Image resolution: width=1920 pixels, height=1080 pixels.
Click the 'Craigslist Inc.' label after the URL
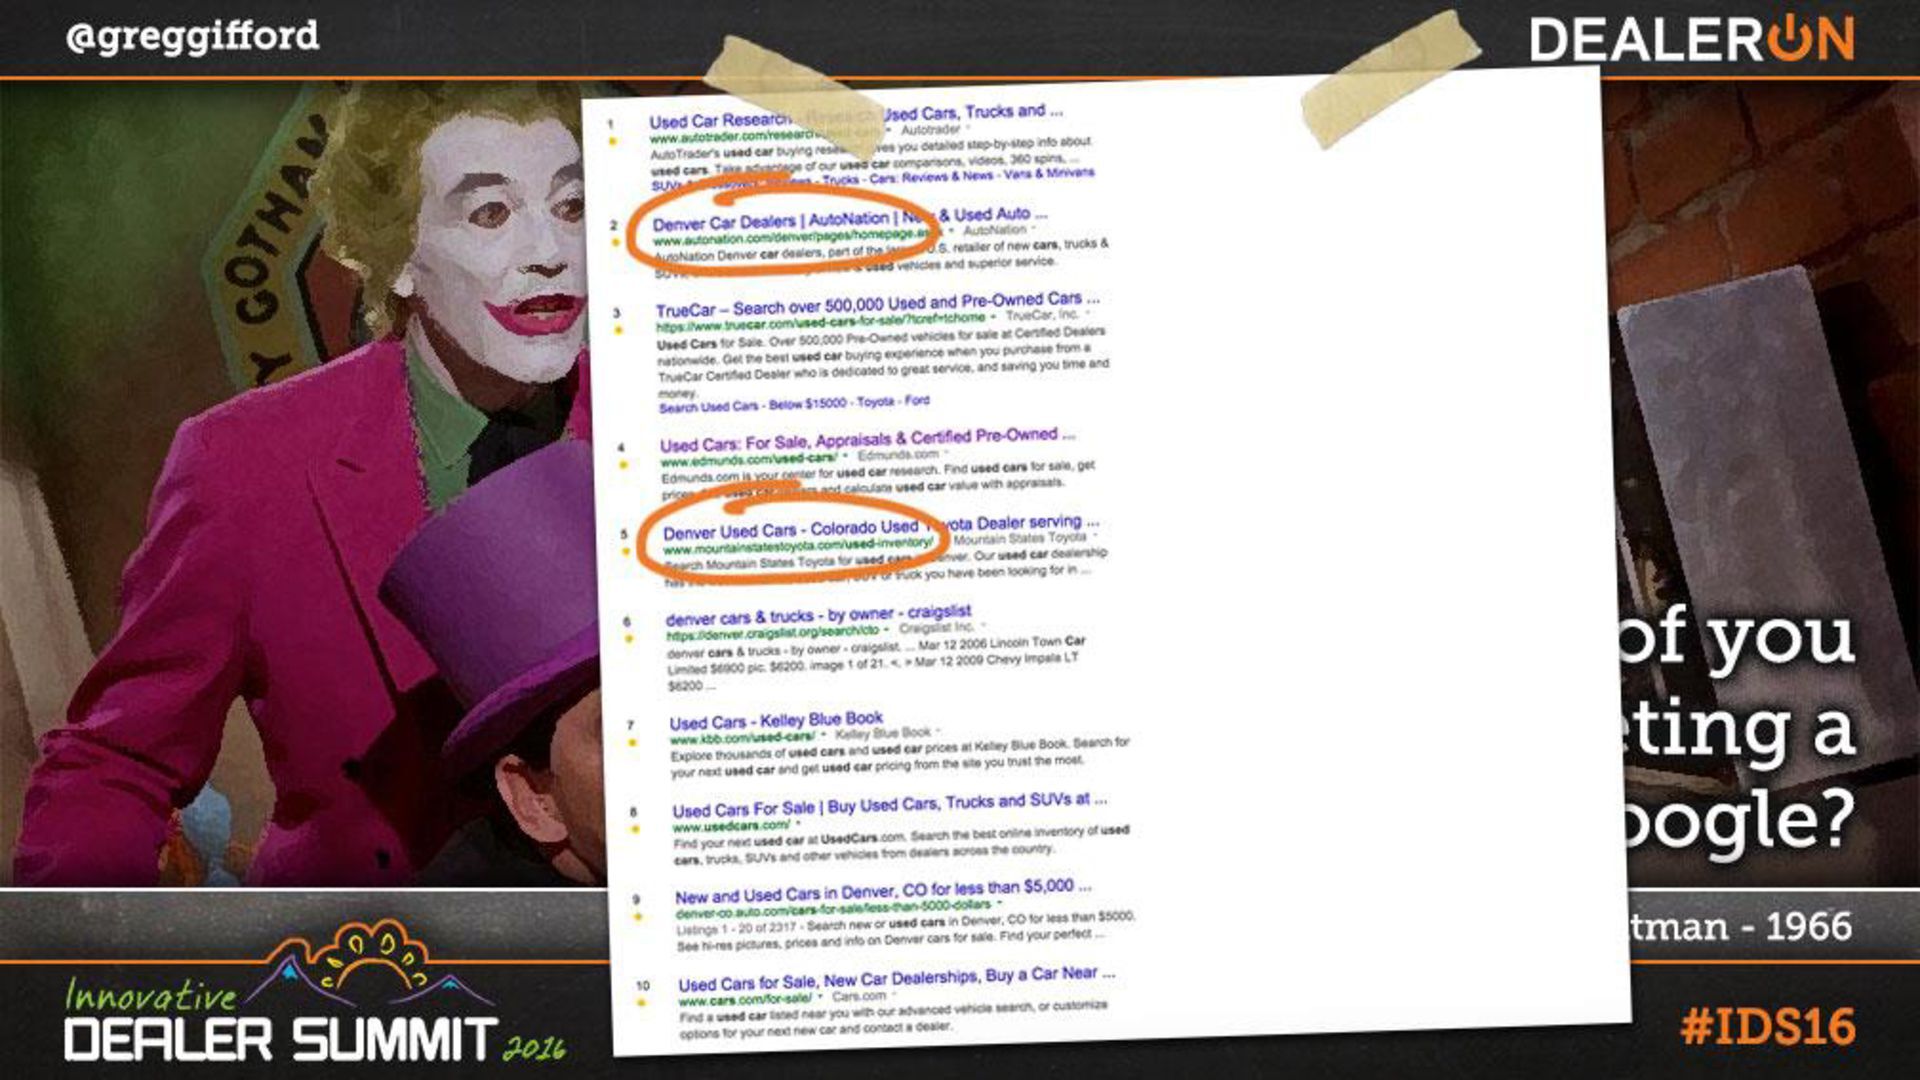tap(936, 628)
